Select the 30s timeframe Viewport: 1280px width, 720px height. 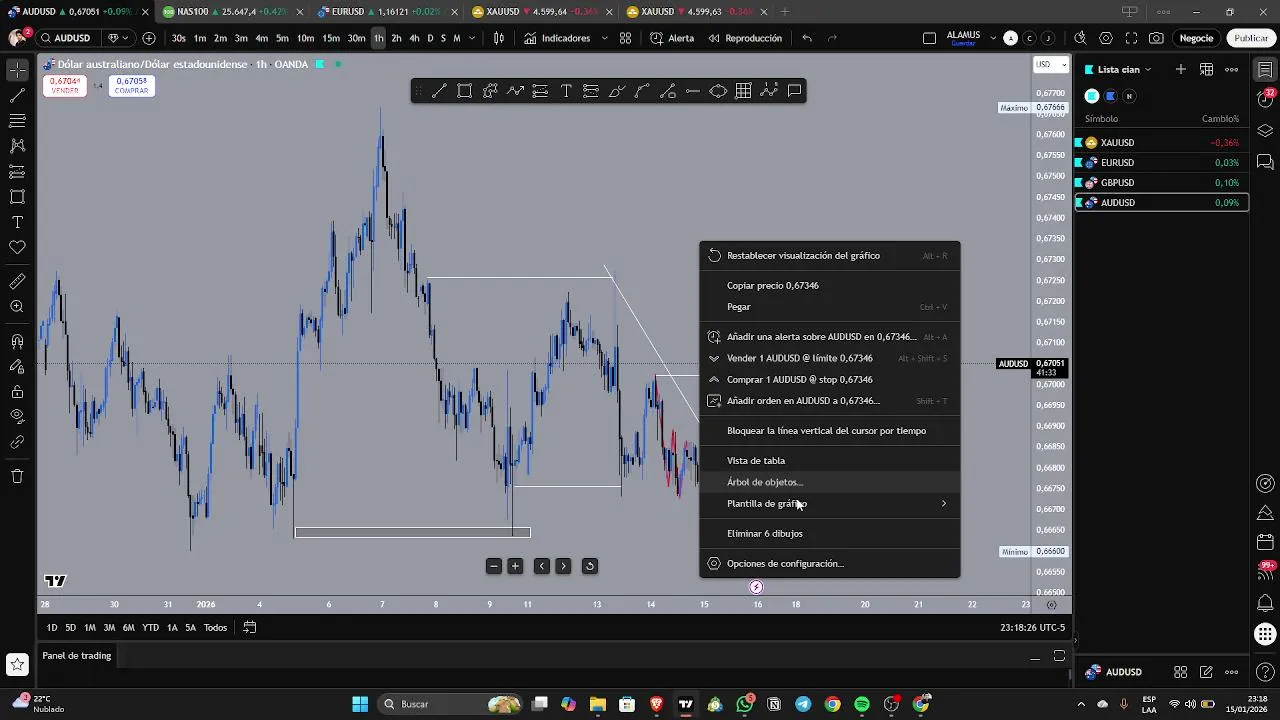pos(179,38)
